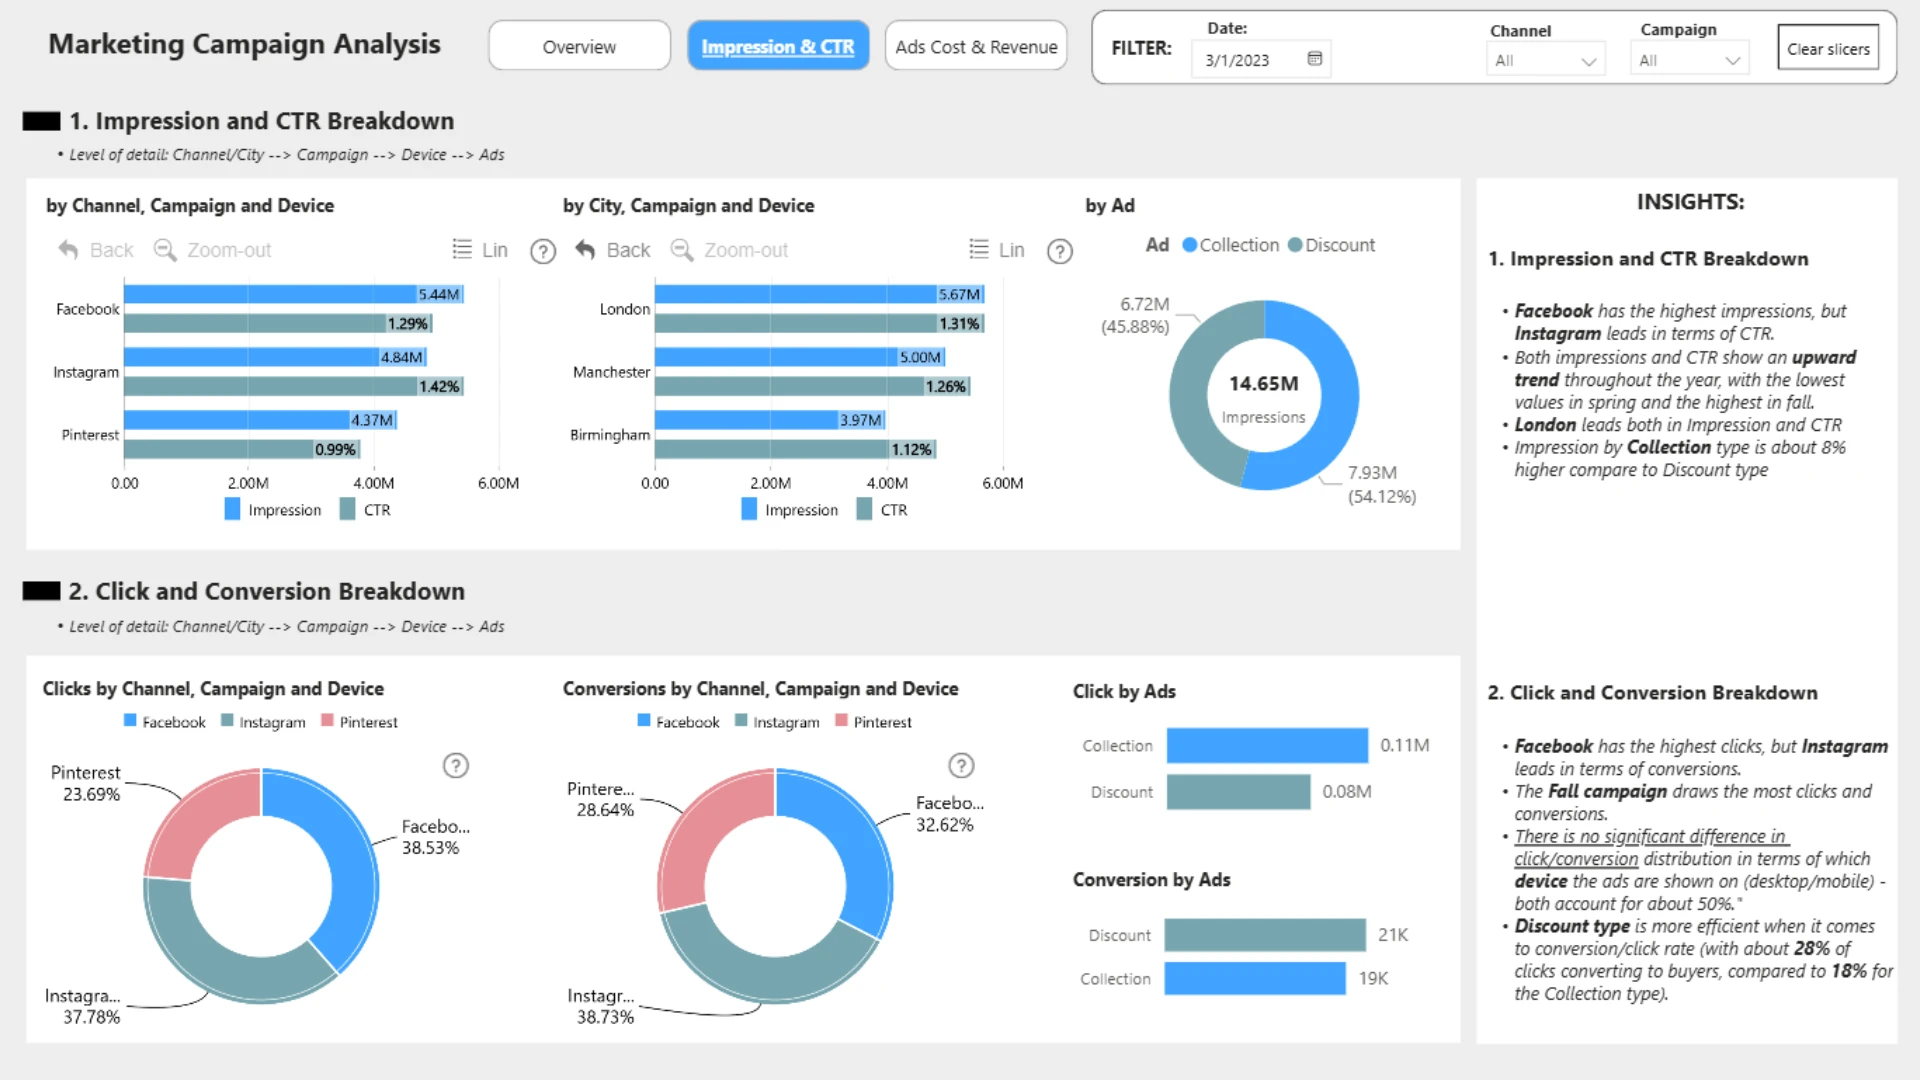Click the Impression & CTR link button
This screenshot has height=1080, width=1920.
point(777,46)
